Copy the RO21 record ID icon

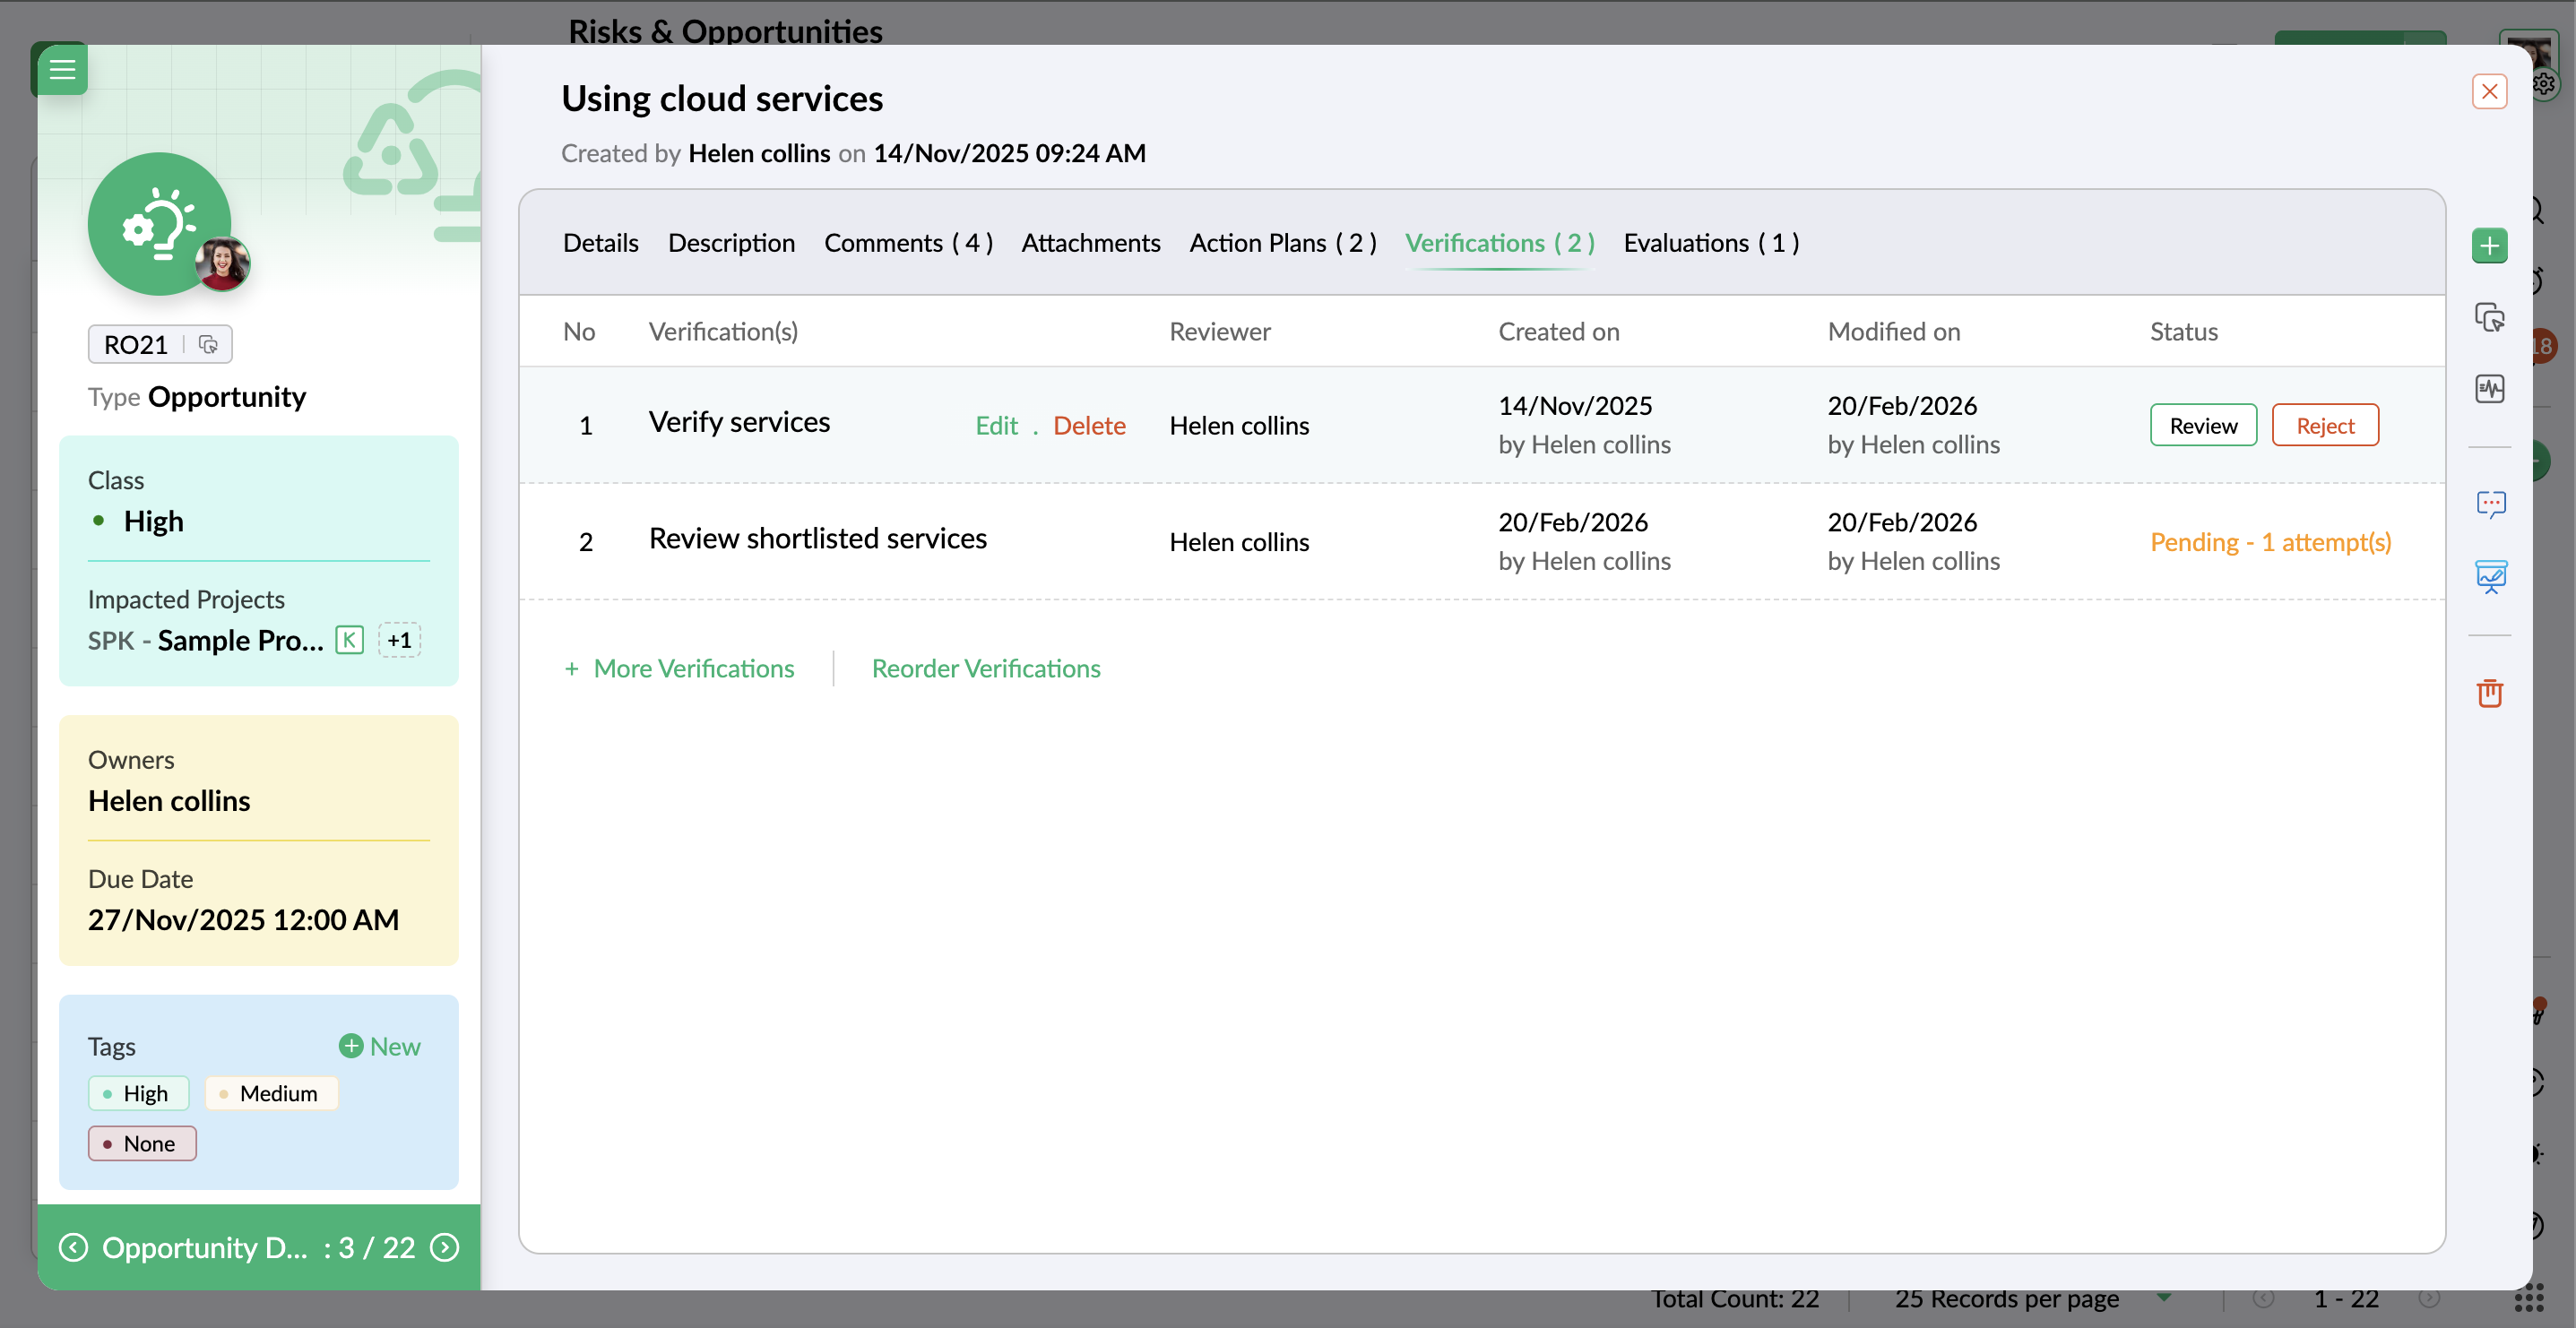[x=208, y=344]
